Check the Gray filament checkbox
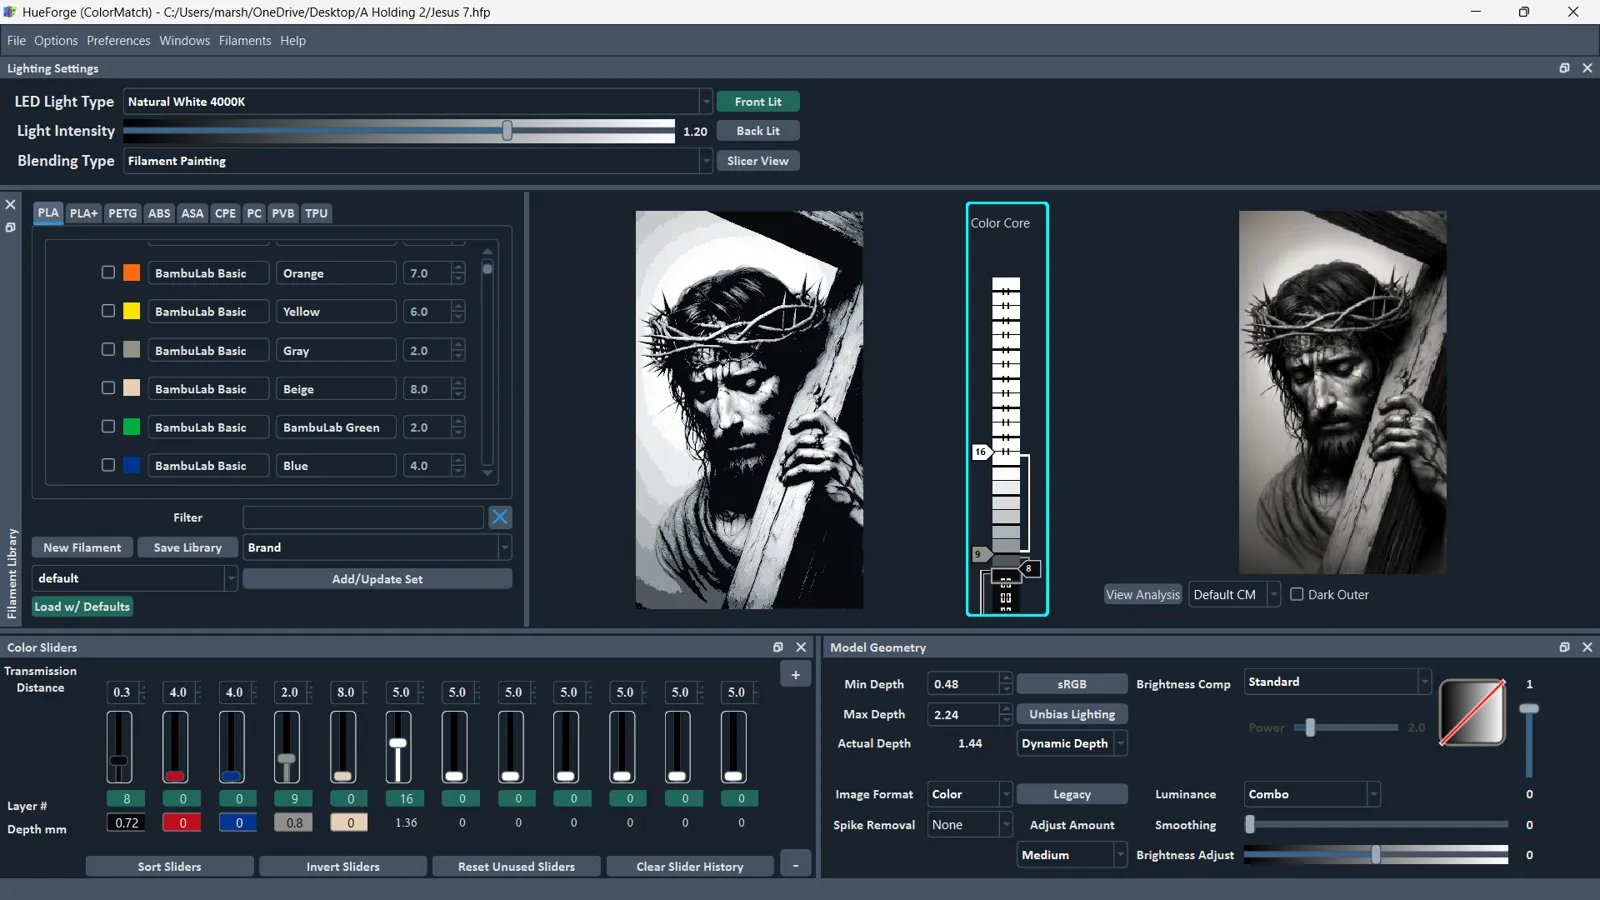 (108, 349)
